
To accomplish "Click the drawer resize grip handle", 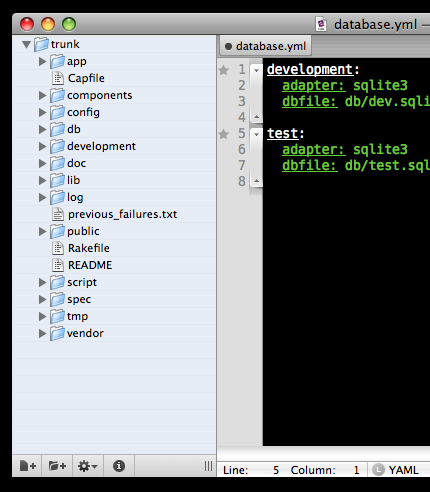I will pyautogui.click(x=208, y=466).
